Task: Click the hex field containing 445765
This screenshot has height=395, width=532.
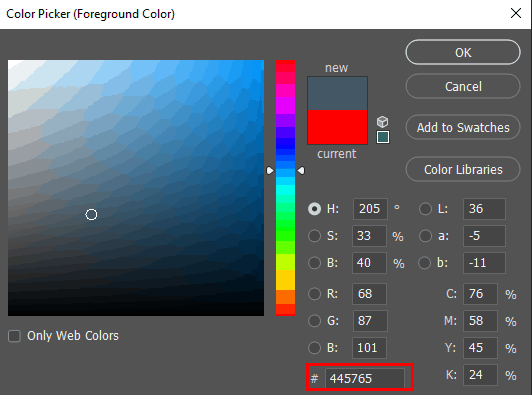Action: tap(365, 378)
